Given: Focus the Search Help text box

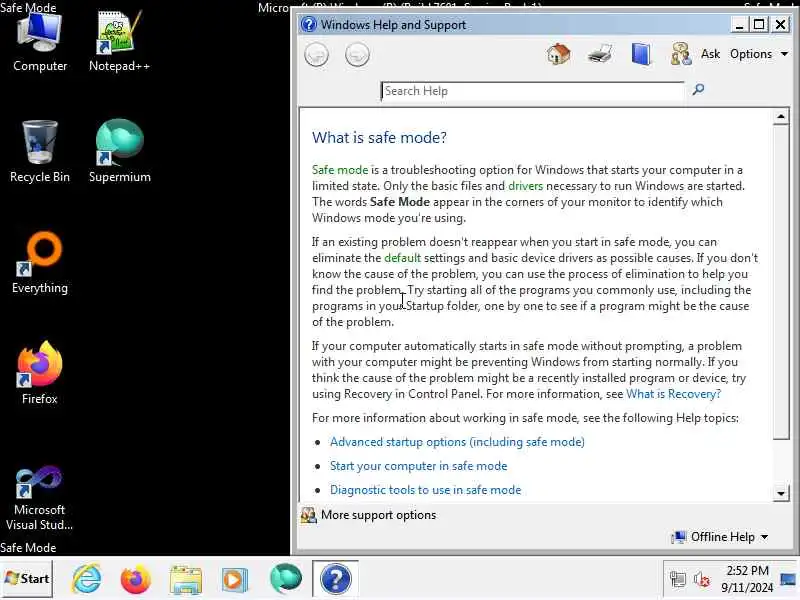Looking at the screenshot, I should [532, 91].
